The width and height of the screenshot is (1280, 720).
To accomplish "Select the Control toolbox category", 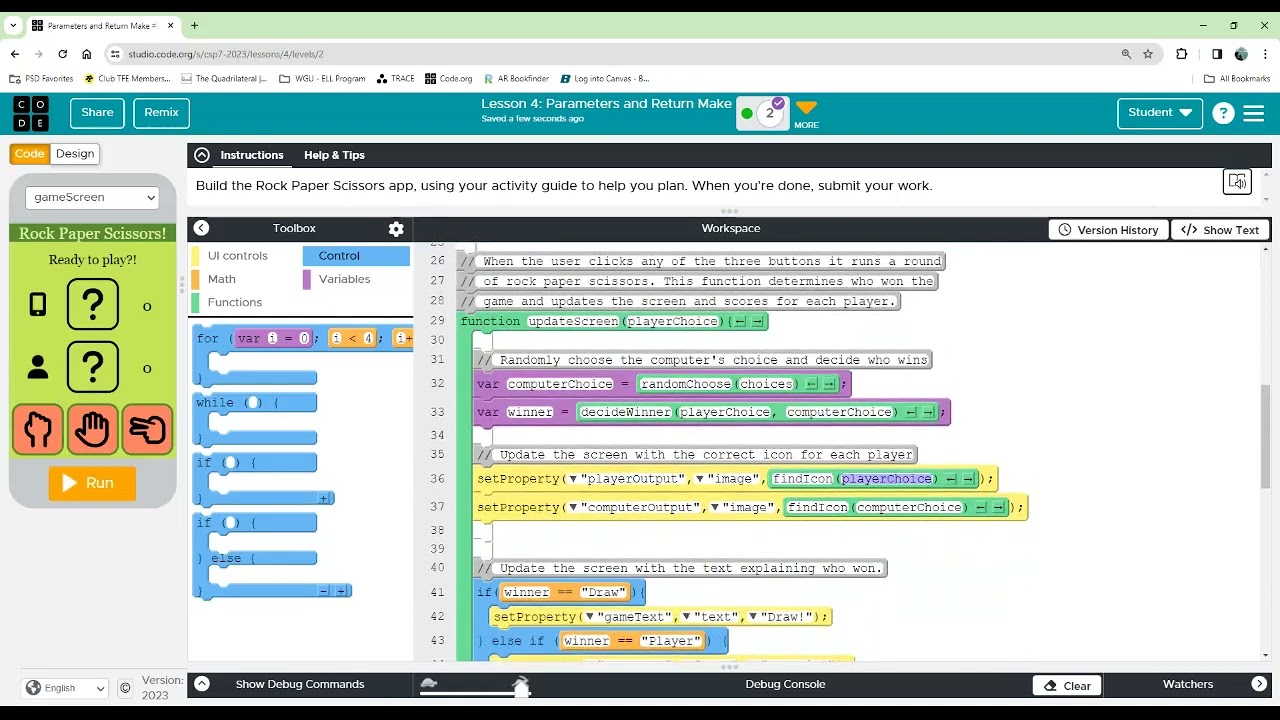I will point(356,256).
